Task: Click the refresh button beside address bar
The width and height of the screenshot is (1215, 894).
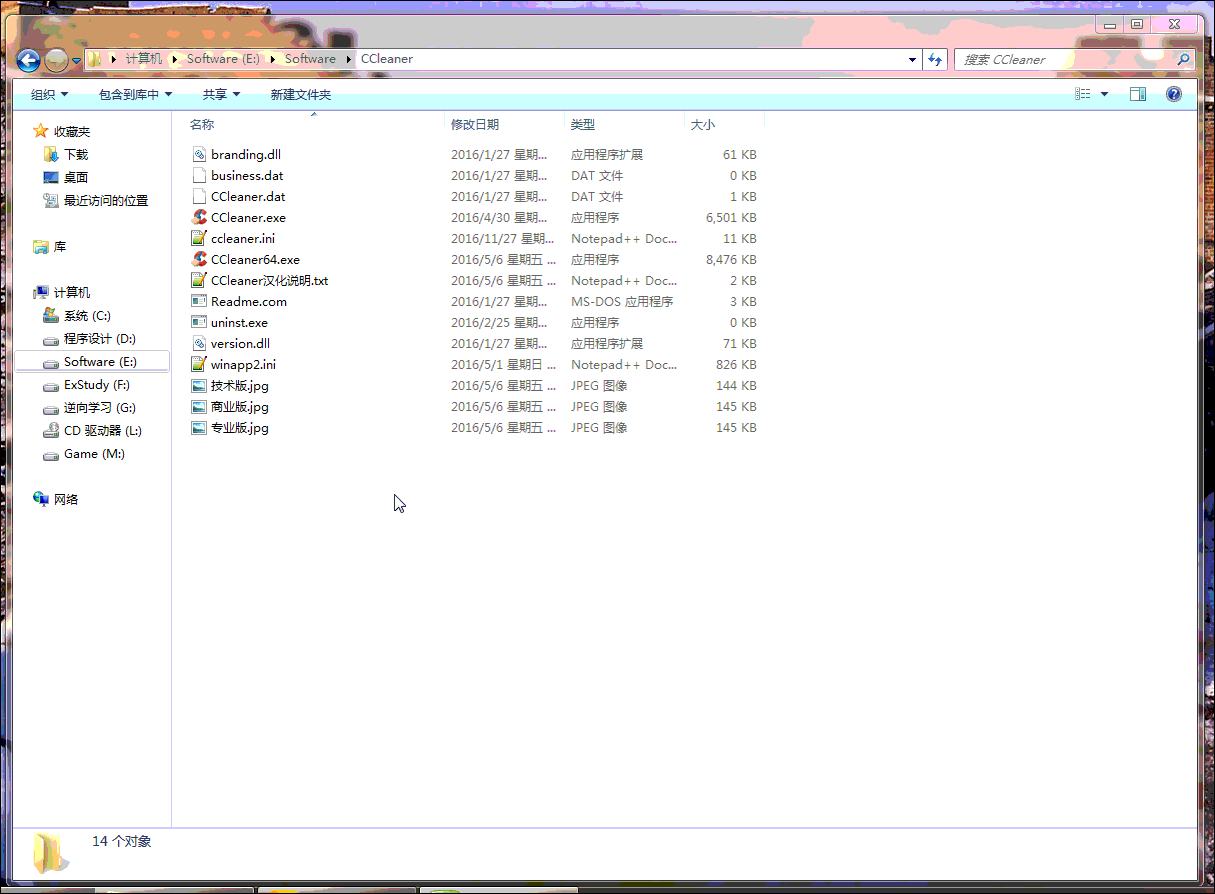Action: pyautogui.click(x=935, y=59)
